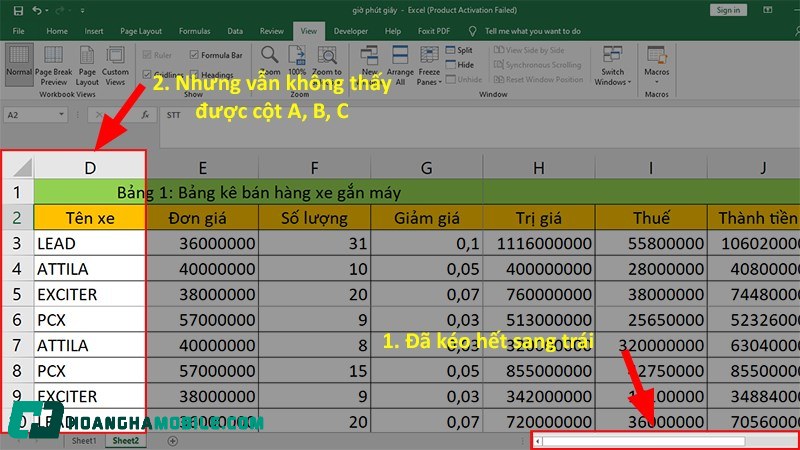Click the Tell me lightbulb icon
This screenshot has height=450, width=800.
(x=472, y=31)
